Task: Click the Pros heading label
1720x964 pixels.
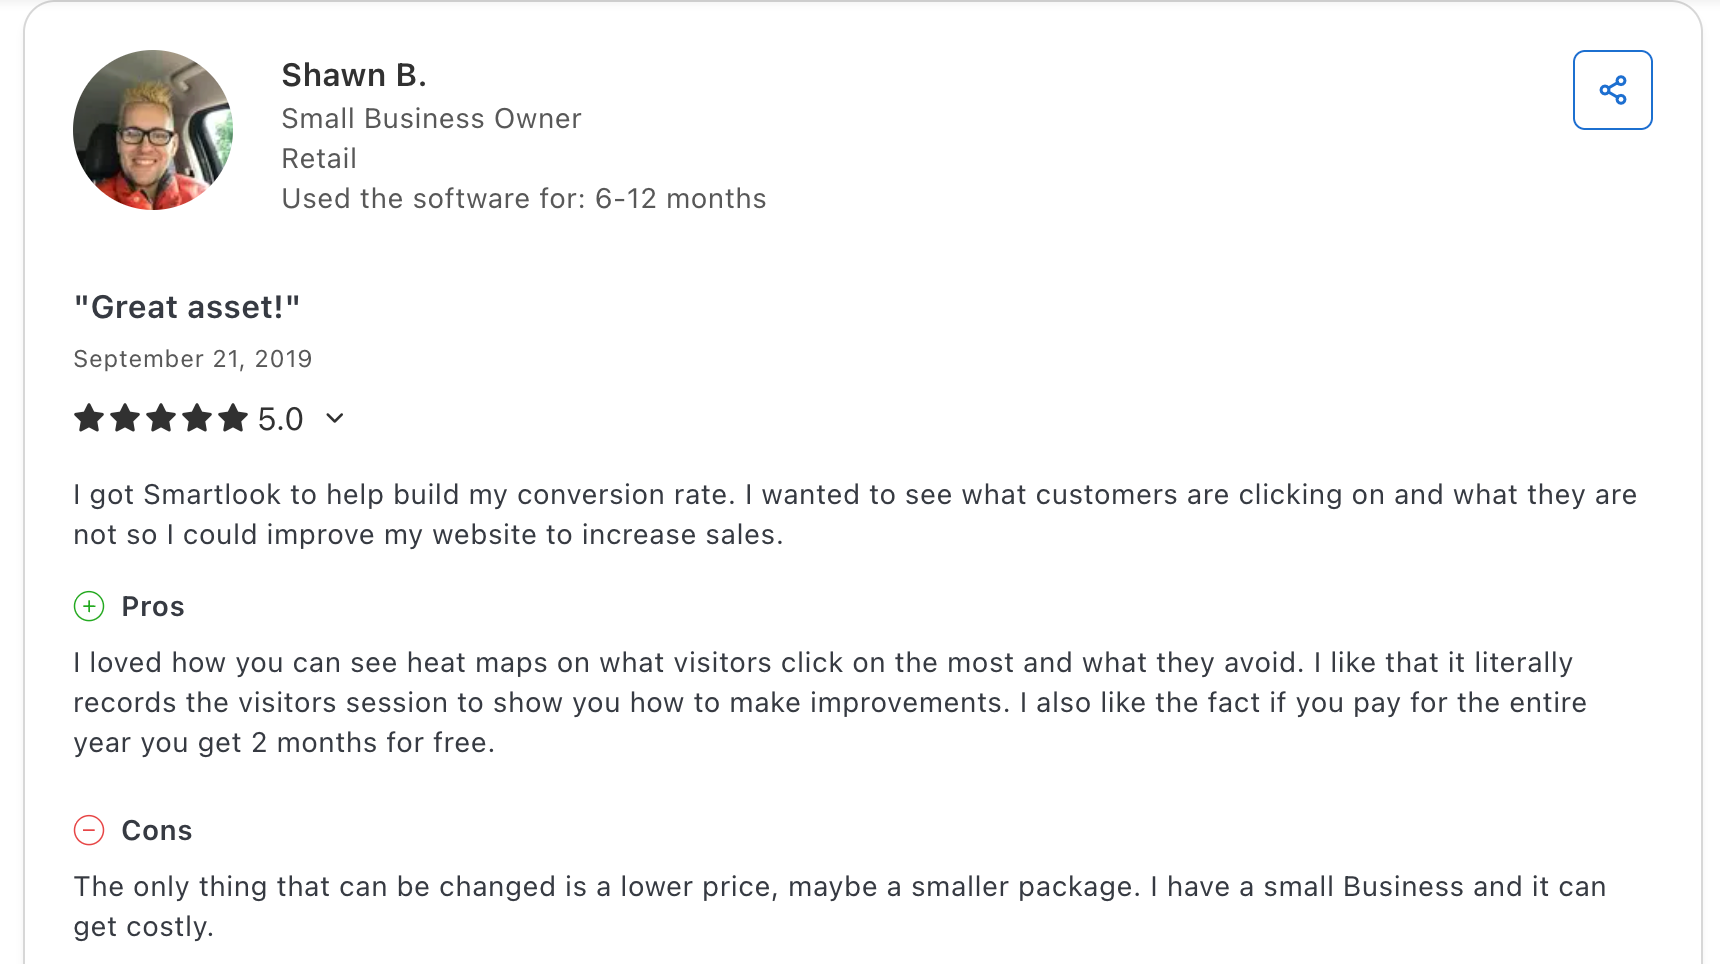Action: click(153, 607)
